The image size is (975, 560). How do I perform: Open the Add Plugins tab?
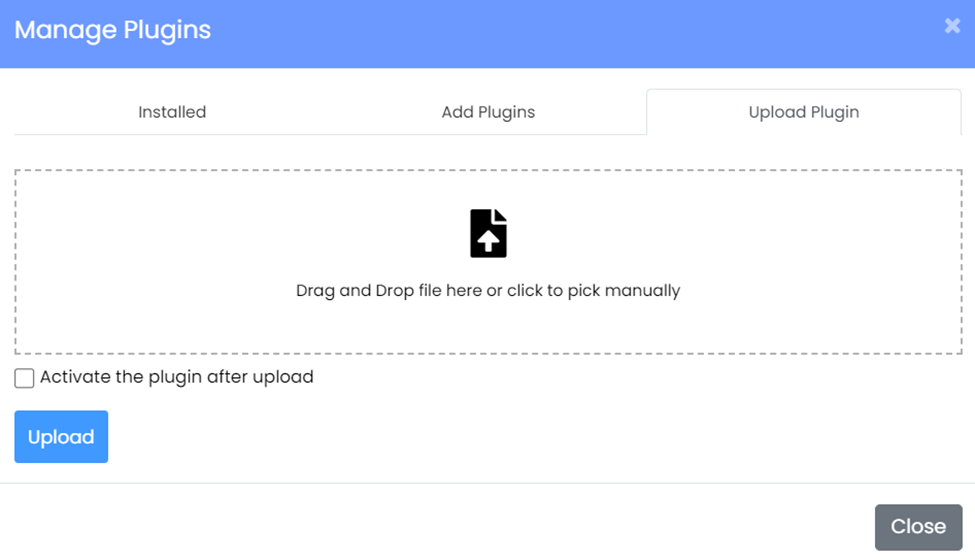488,112
